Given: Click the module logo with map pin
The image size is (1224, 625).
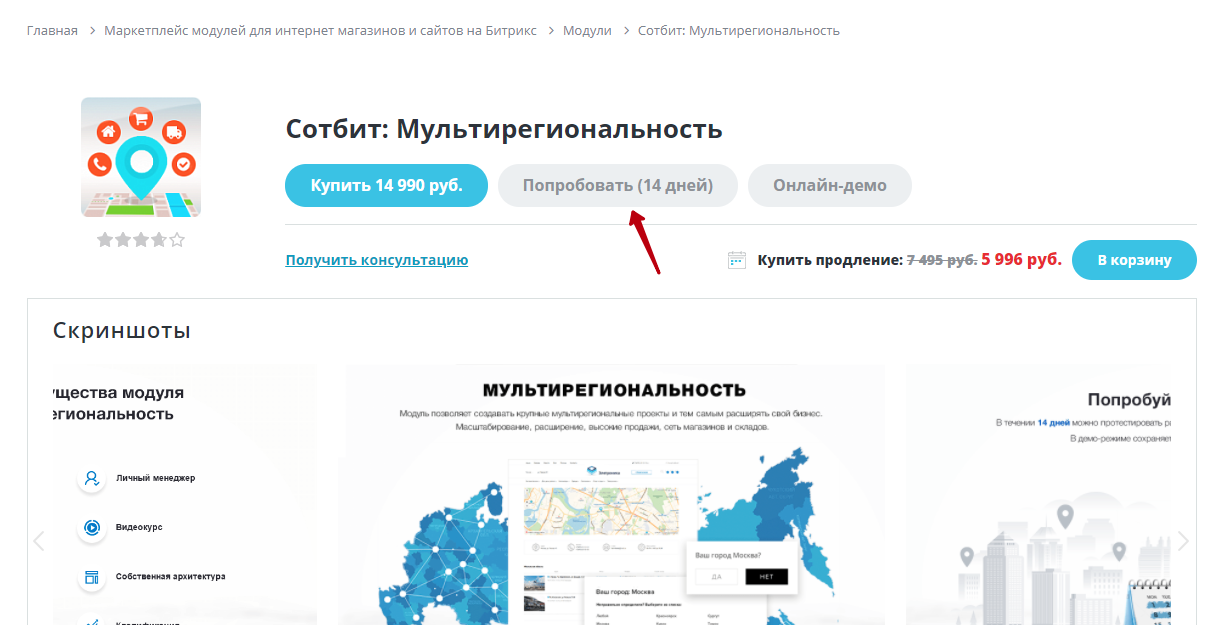Looking at the screenshot, I should (x=141, y=157).
